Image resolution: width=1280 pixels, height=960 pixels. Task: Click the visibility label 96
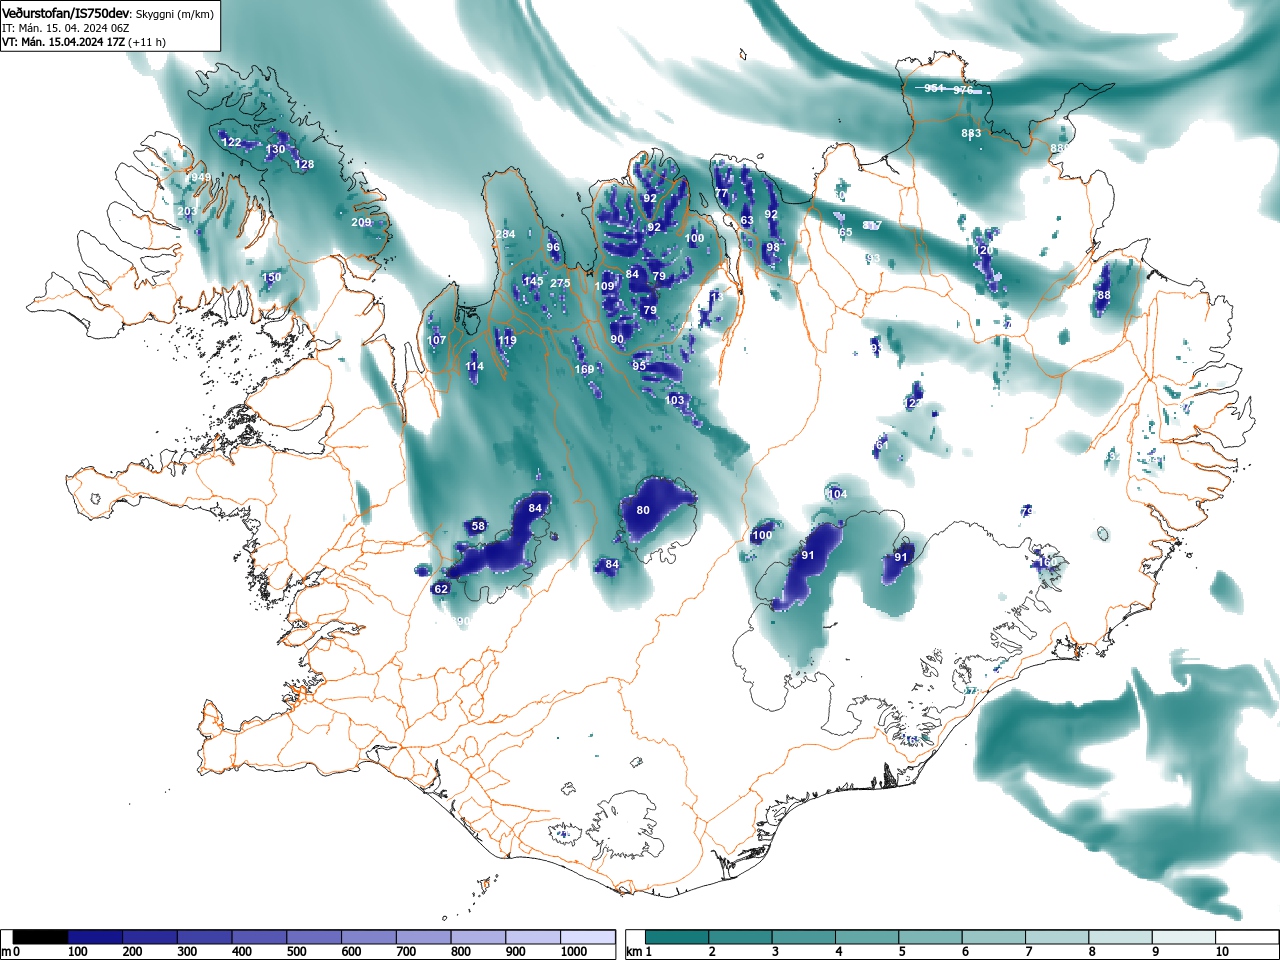coord(553,247)
